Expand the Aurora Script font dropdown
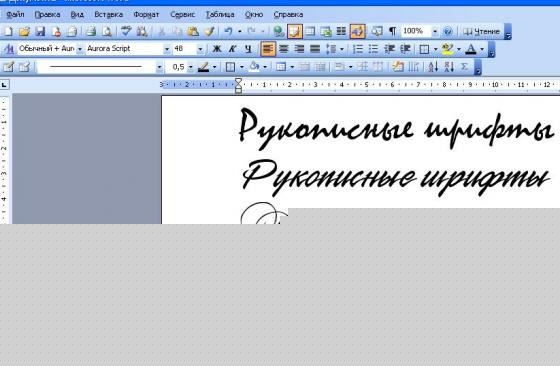 coord(166,49)
